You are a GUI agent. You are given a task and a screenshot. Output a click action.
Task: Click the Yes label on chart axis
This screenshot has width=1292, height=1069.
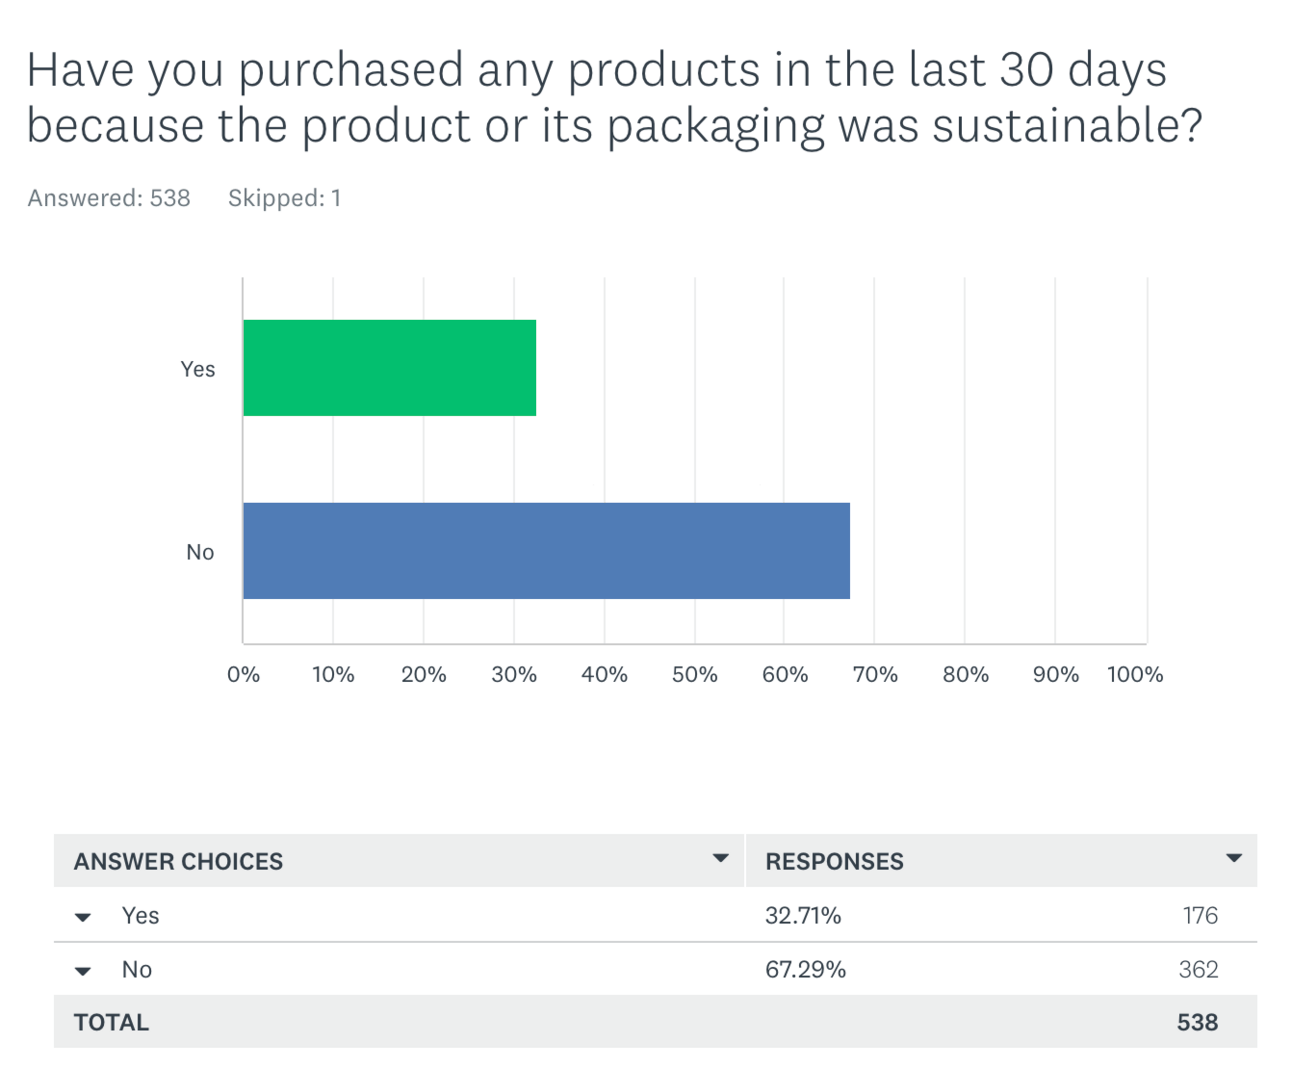[197, 369]
